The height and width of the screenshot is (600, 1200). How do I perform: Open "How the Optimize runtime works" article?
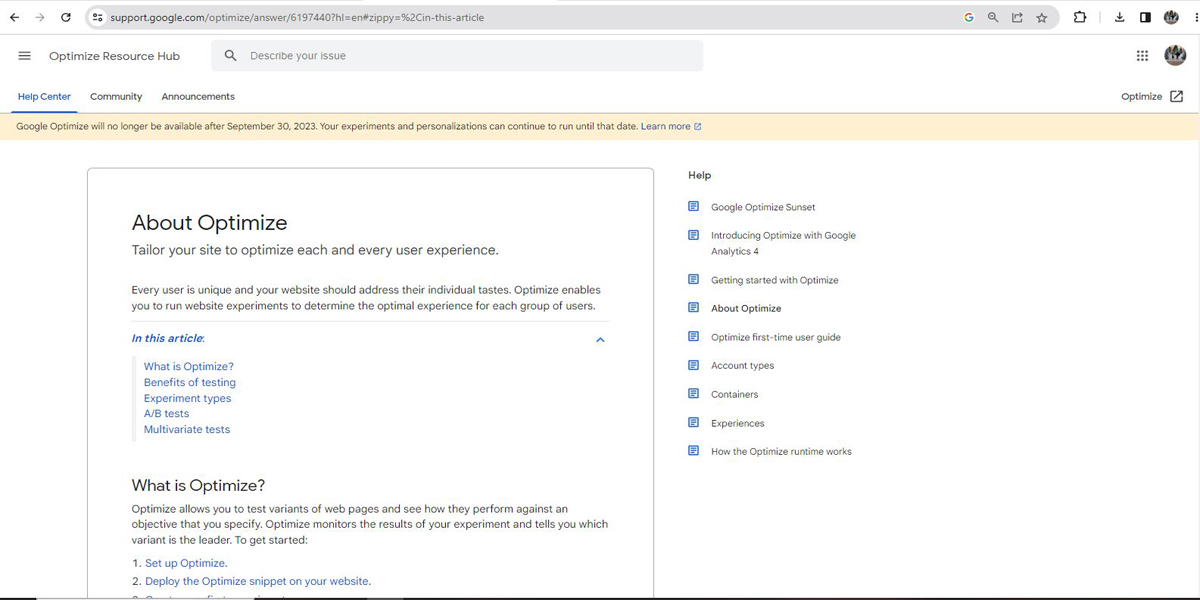coord(781,452)
